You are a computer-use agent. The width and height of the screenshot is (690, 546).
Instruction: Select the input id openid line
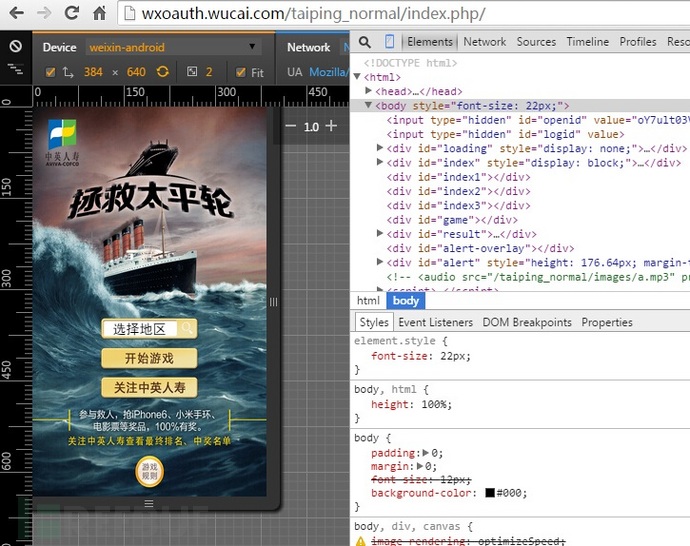point(538,120)
